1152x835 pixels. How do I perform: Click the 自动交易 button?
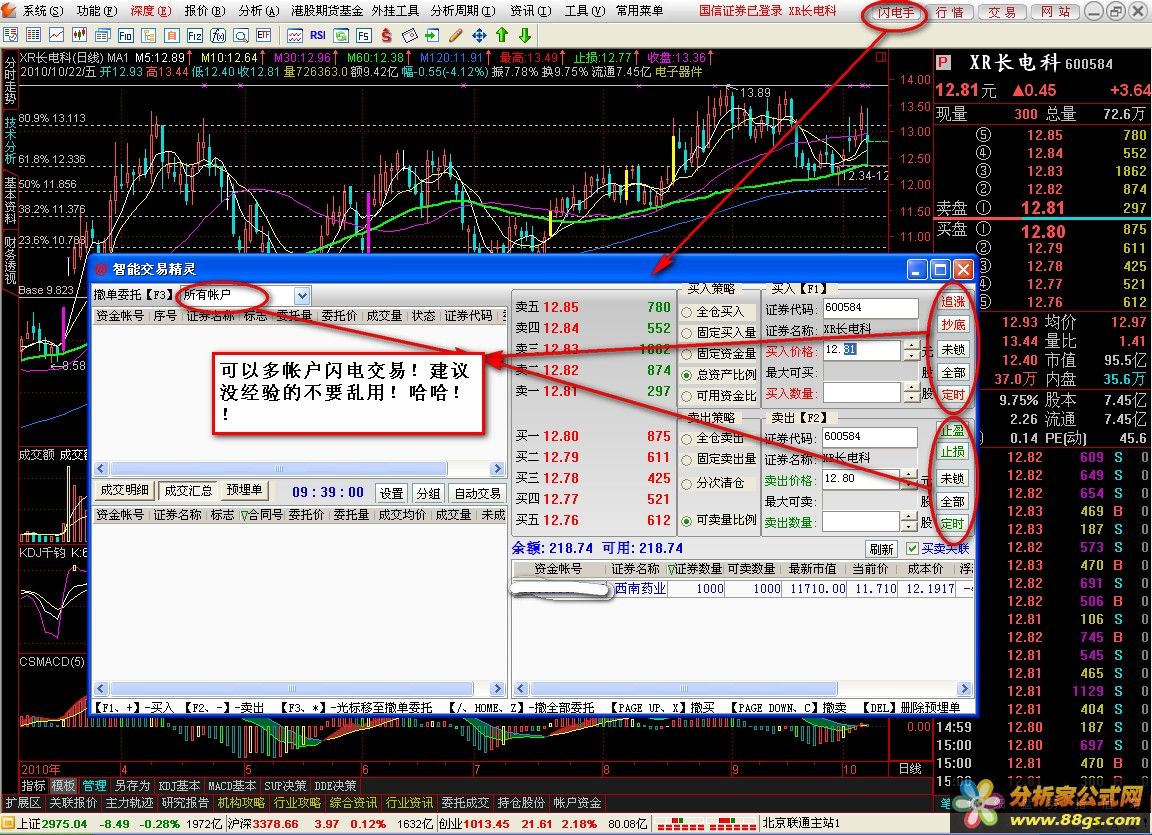coord(477,494)
